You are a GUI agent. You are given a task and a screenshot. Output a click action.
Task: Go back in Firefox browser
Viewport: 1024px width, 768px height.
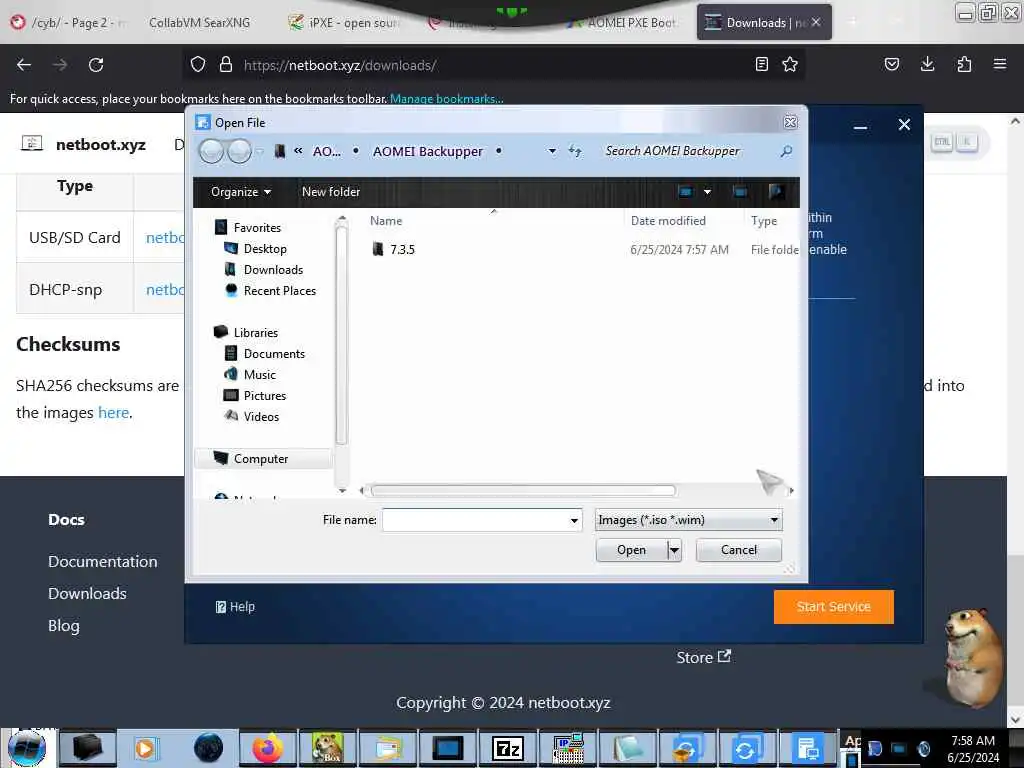click(x=24, y=65)
